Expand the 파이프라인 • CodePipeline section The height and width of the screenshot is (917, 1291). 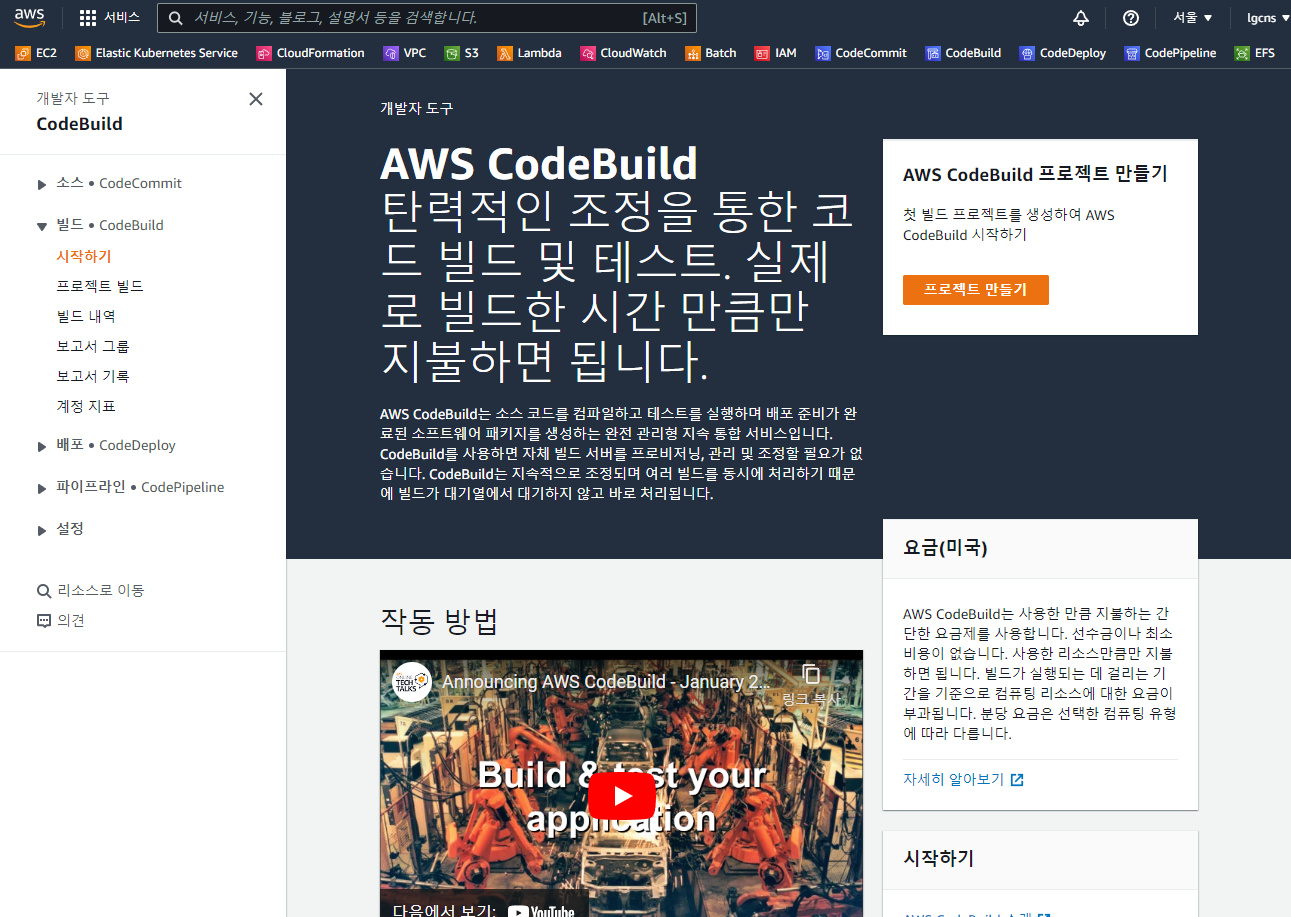[x=42, y=488]
